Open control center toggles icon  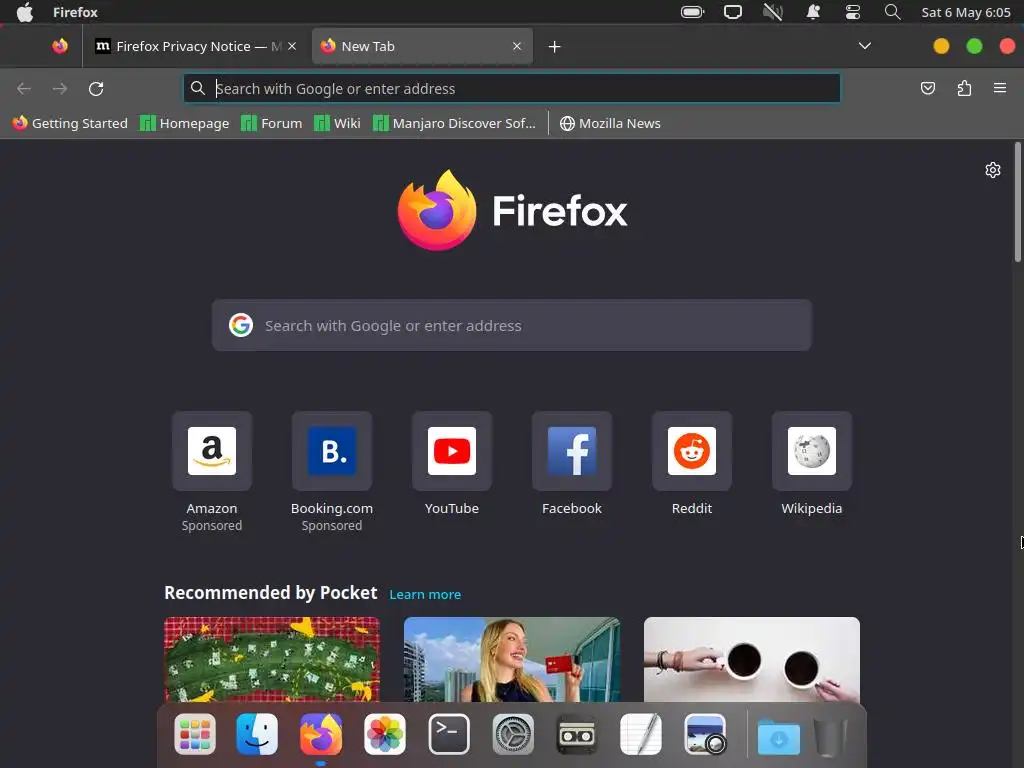pos(853,12)
